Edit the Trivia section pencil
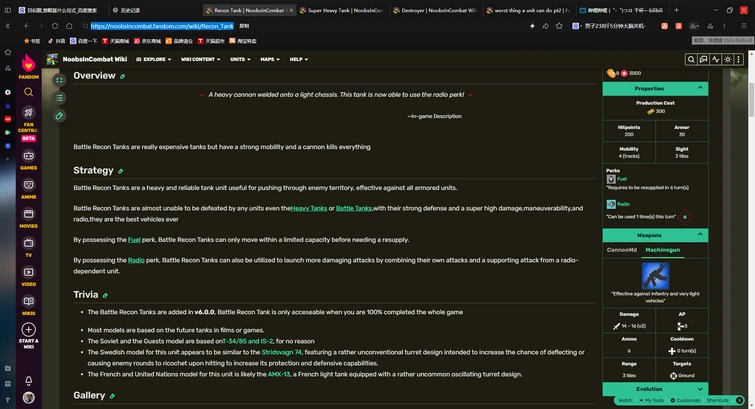The height and width of the screenshot is (409, 755). (105, 295)
